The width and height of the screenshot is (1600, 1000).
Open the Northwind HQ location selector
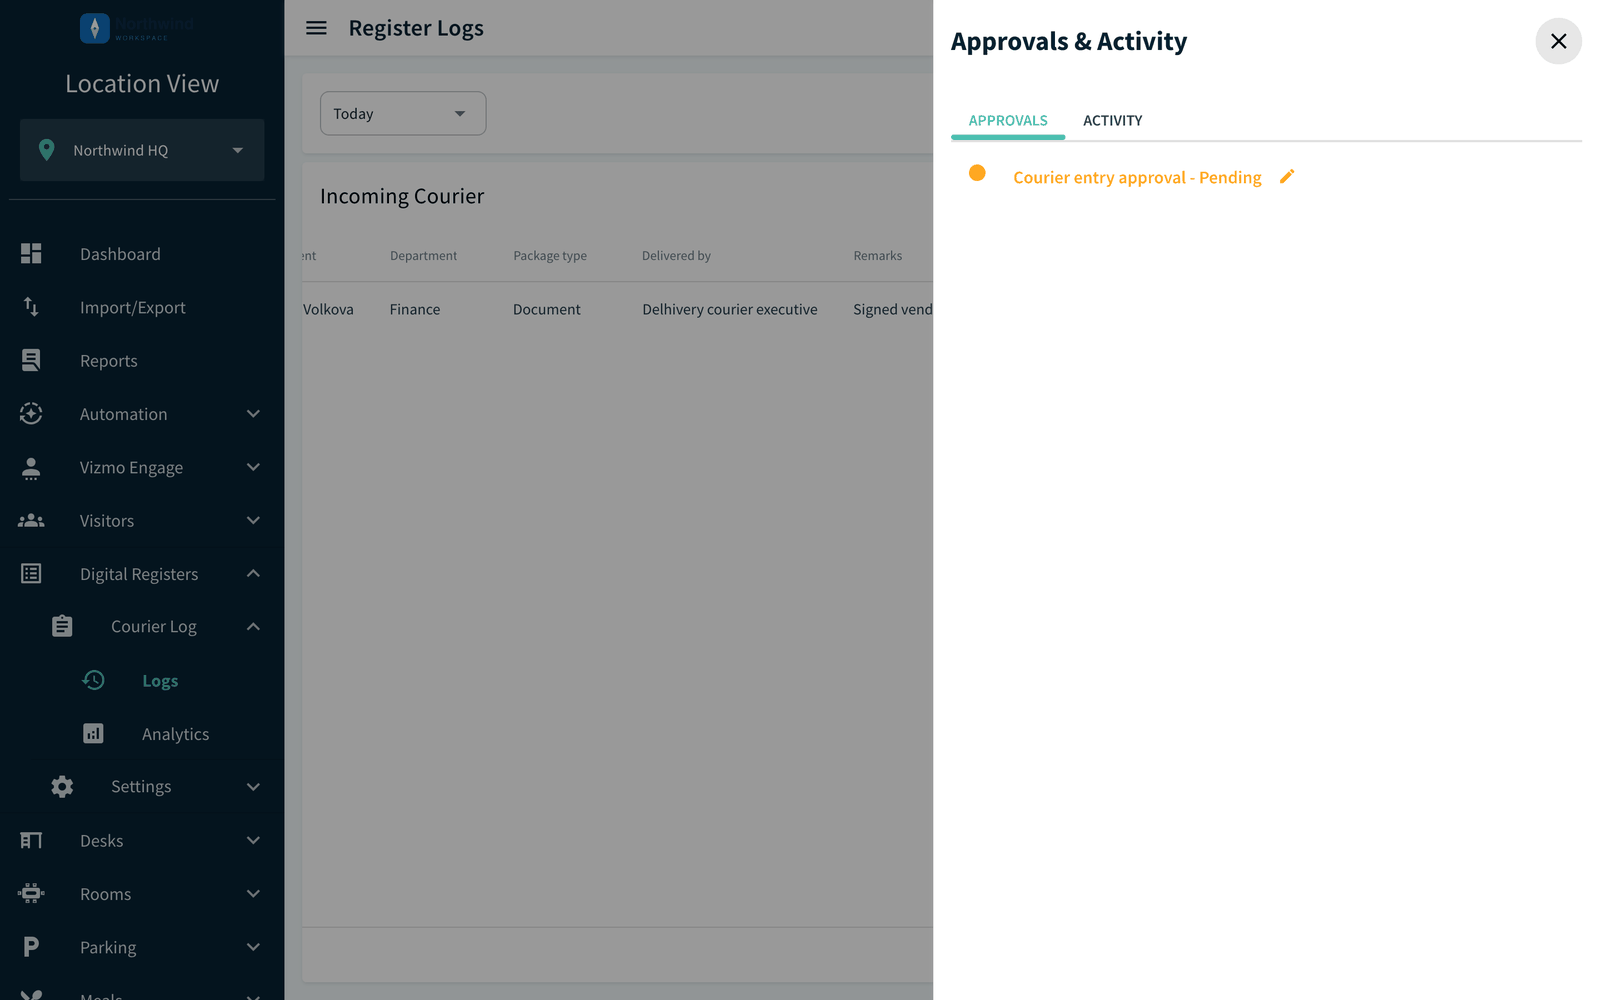point(142,150)
